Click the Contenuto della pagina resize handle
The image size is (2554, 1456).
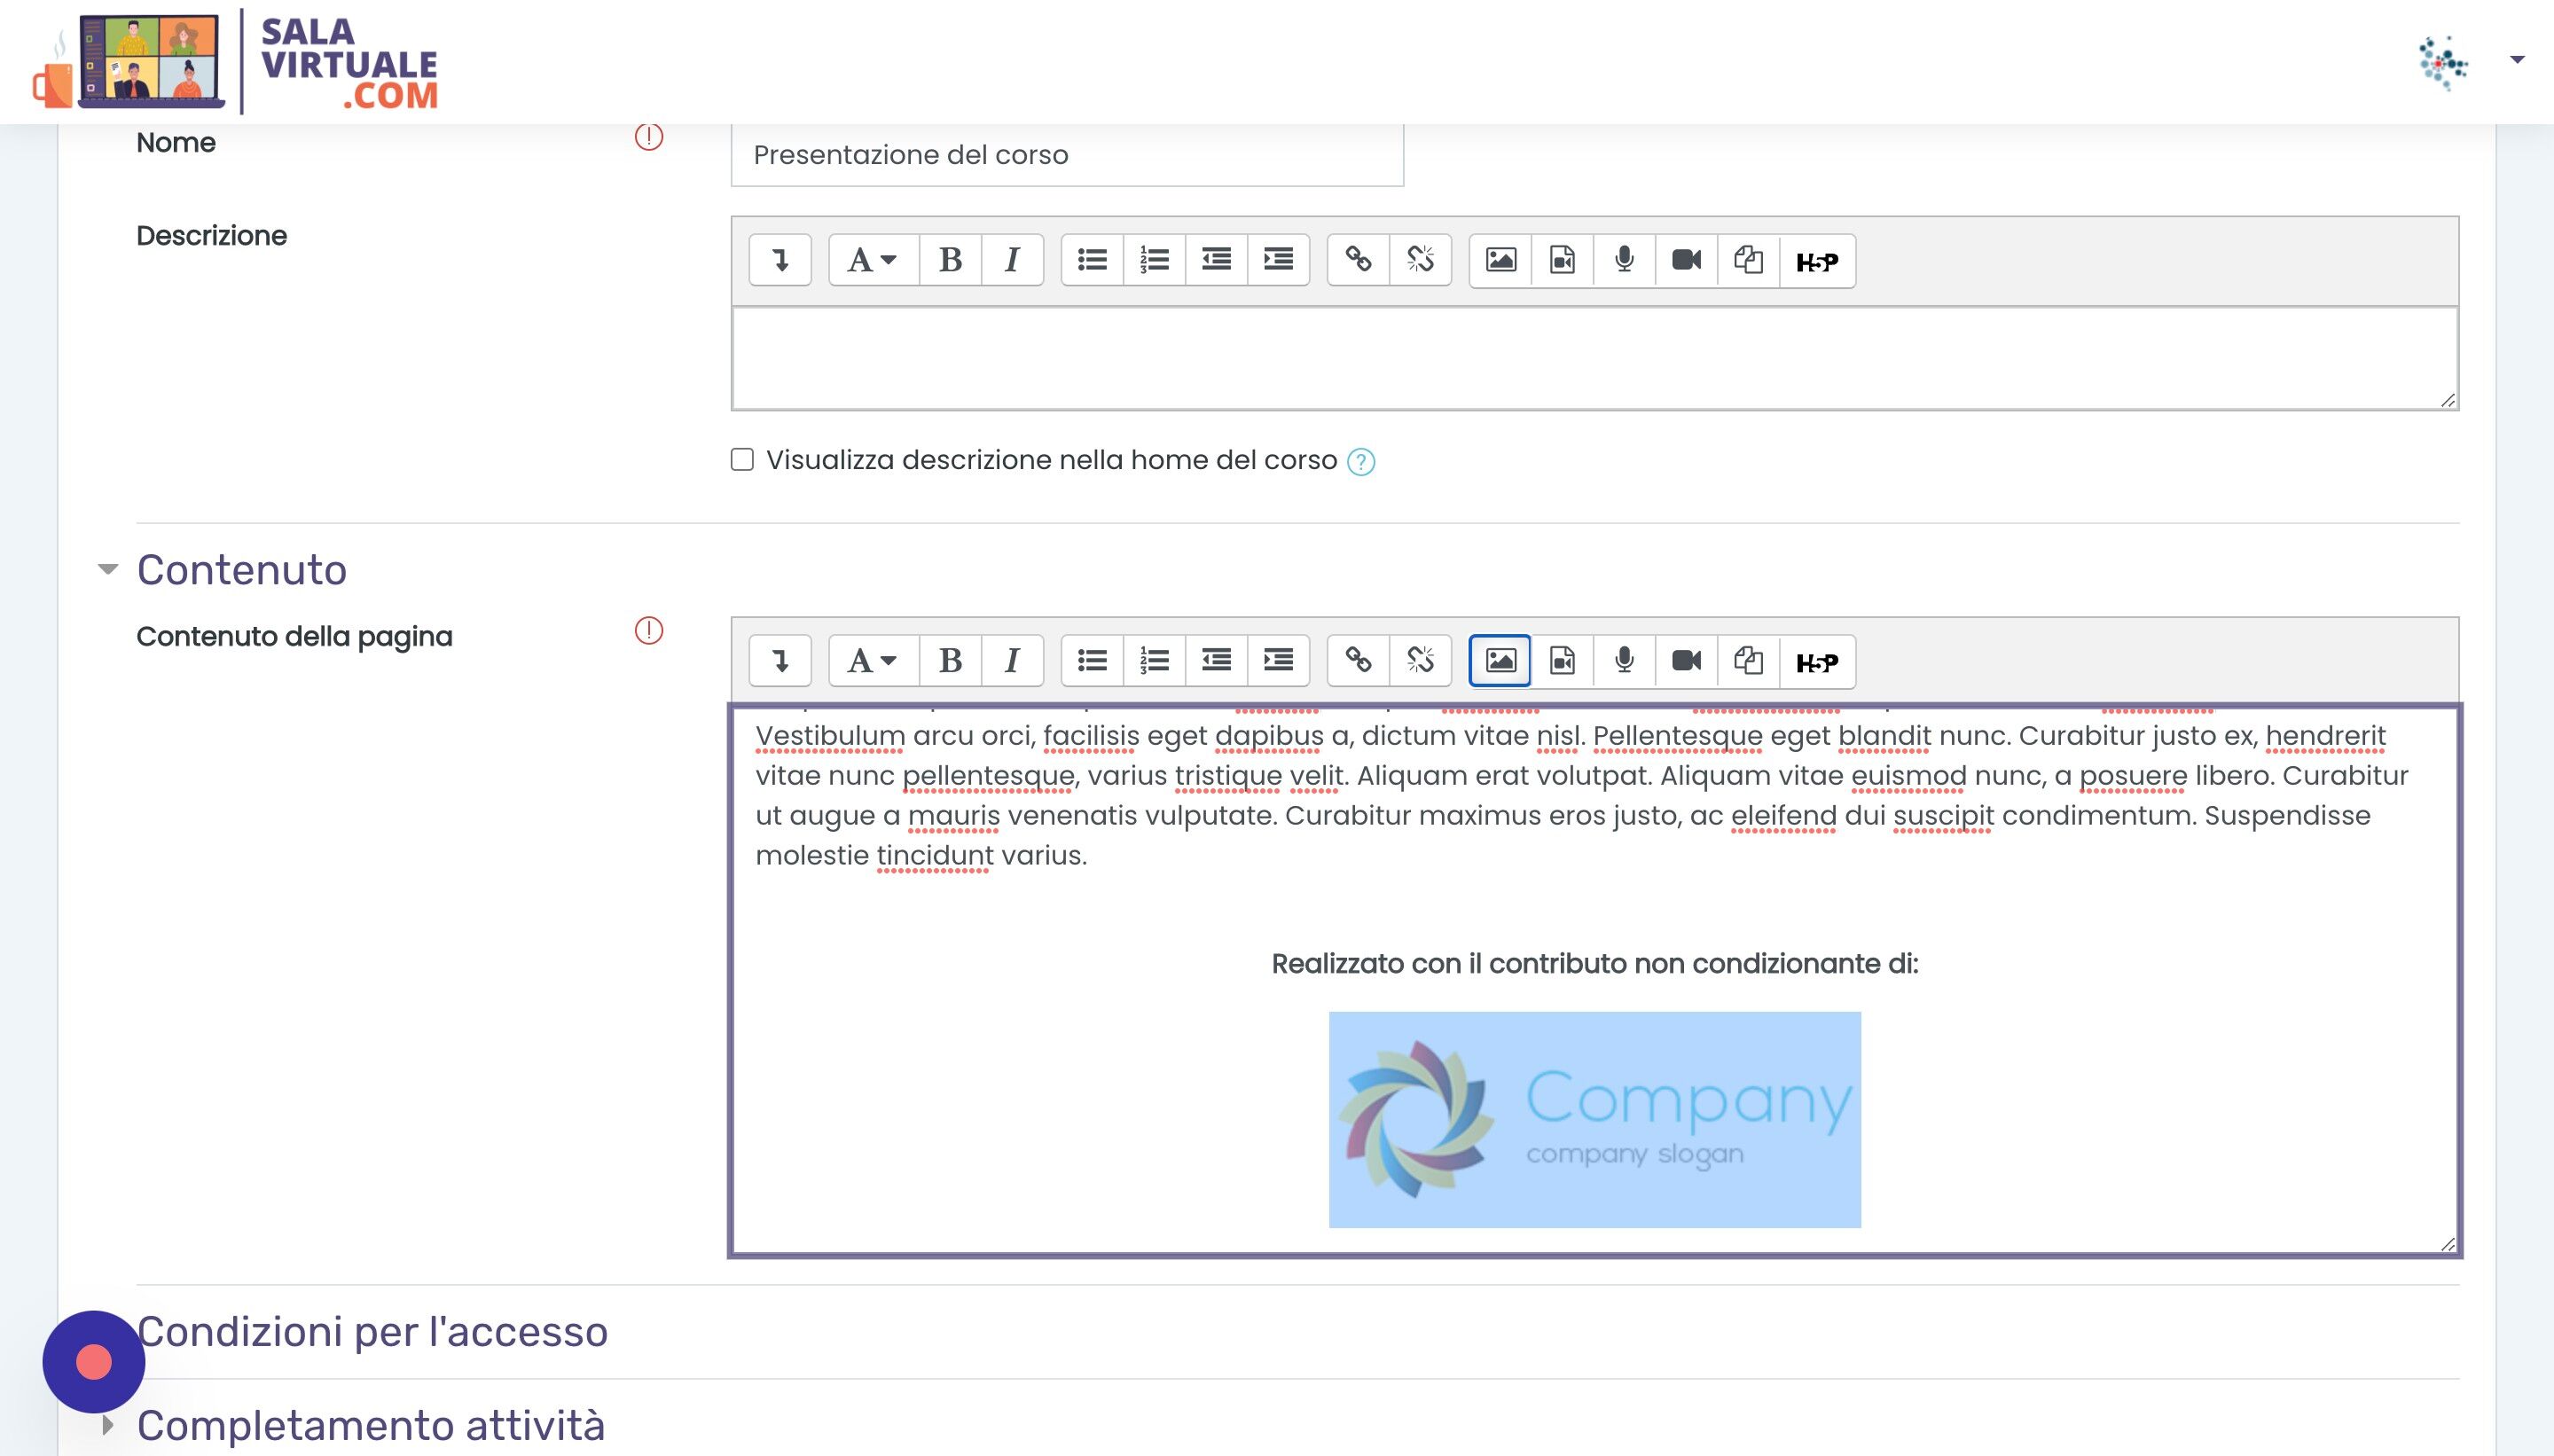[x=2448, y=1244]
